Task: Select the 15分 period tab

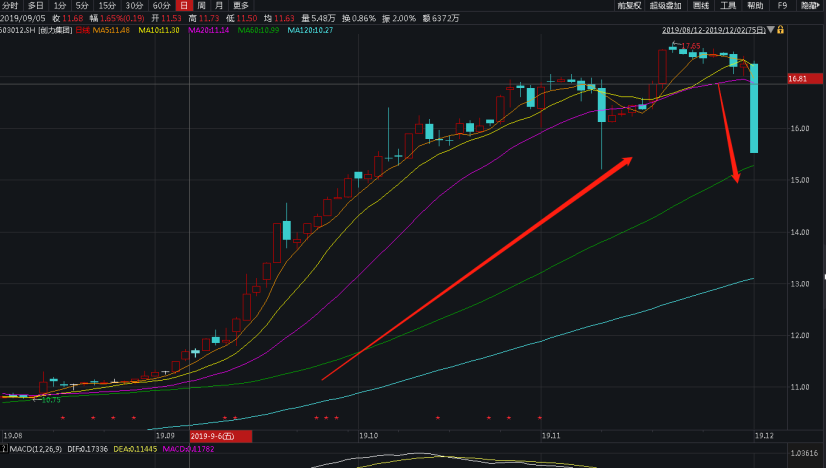Action: pyautogui.click(x=106, y=5)
